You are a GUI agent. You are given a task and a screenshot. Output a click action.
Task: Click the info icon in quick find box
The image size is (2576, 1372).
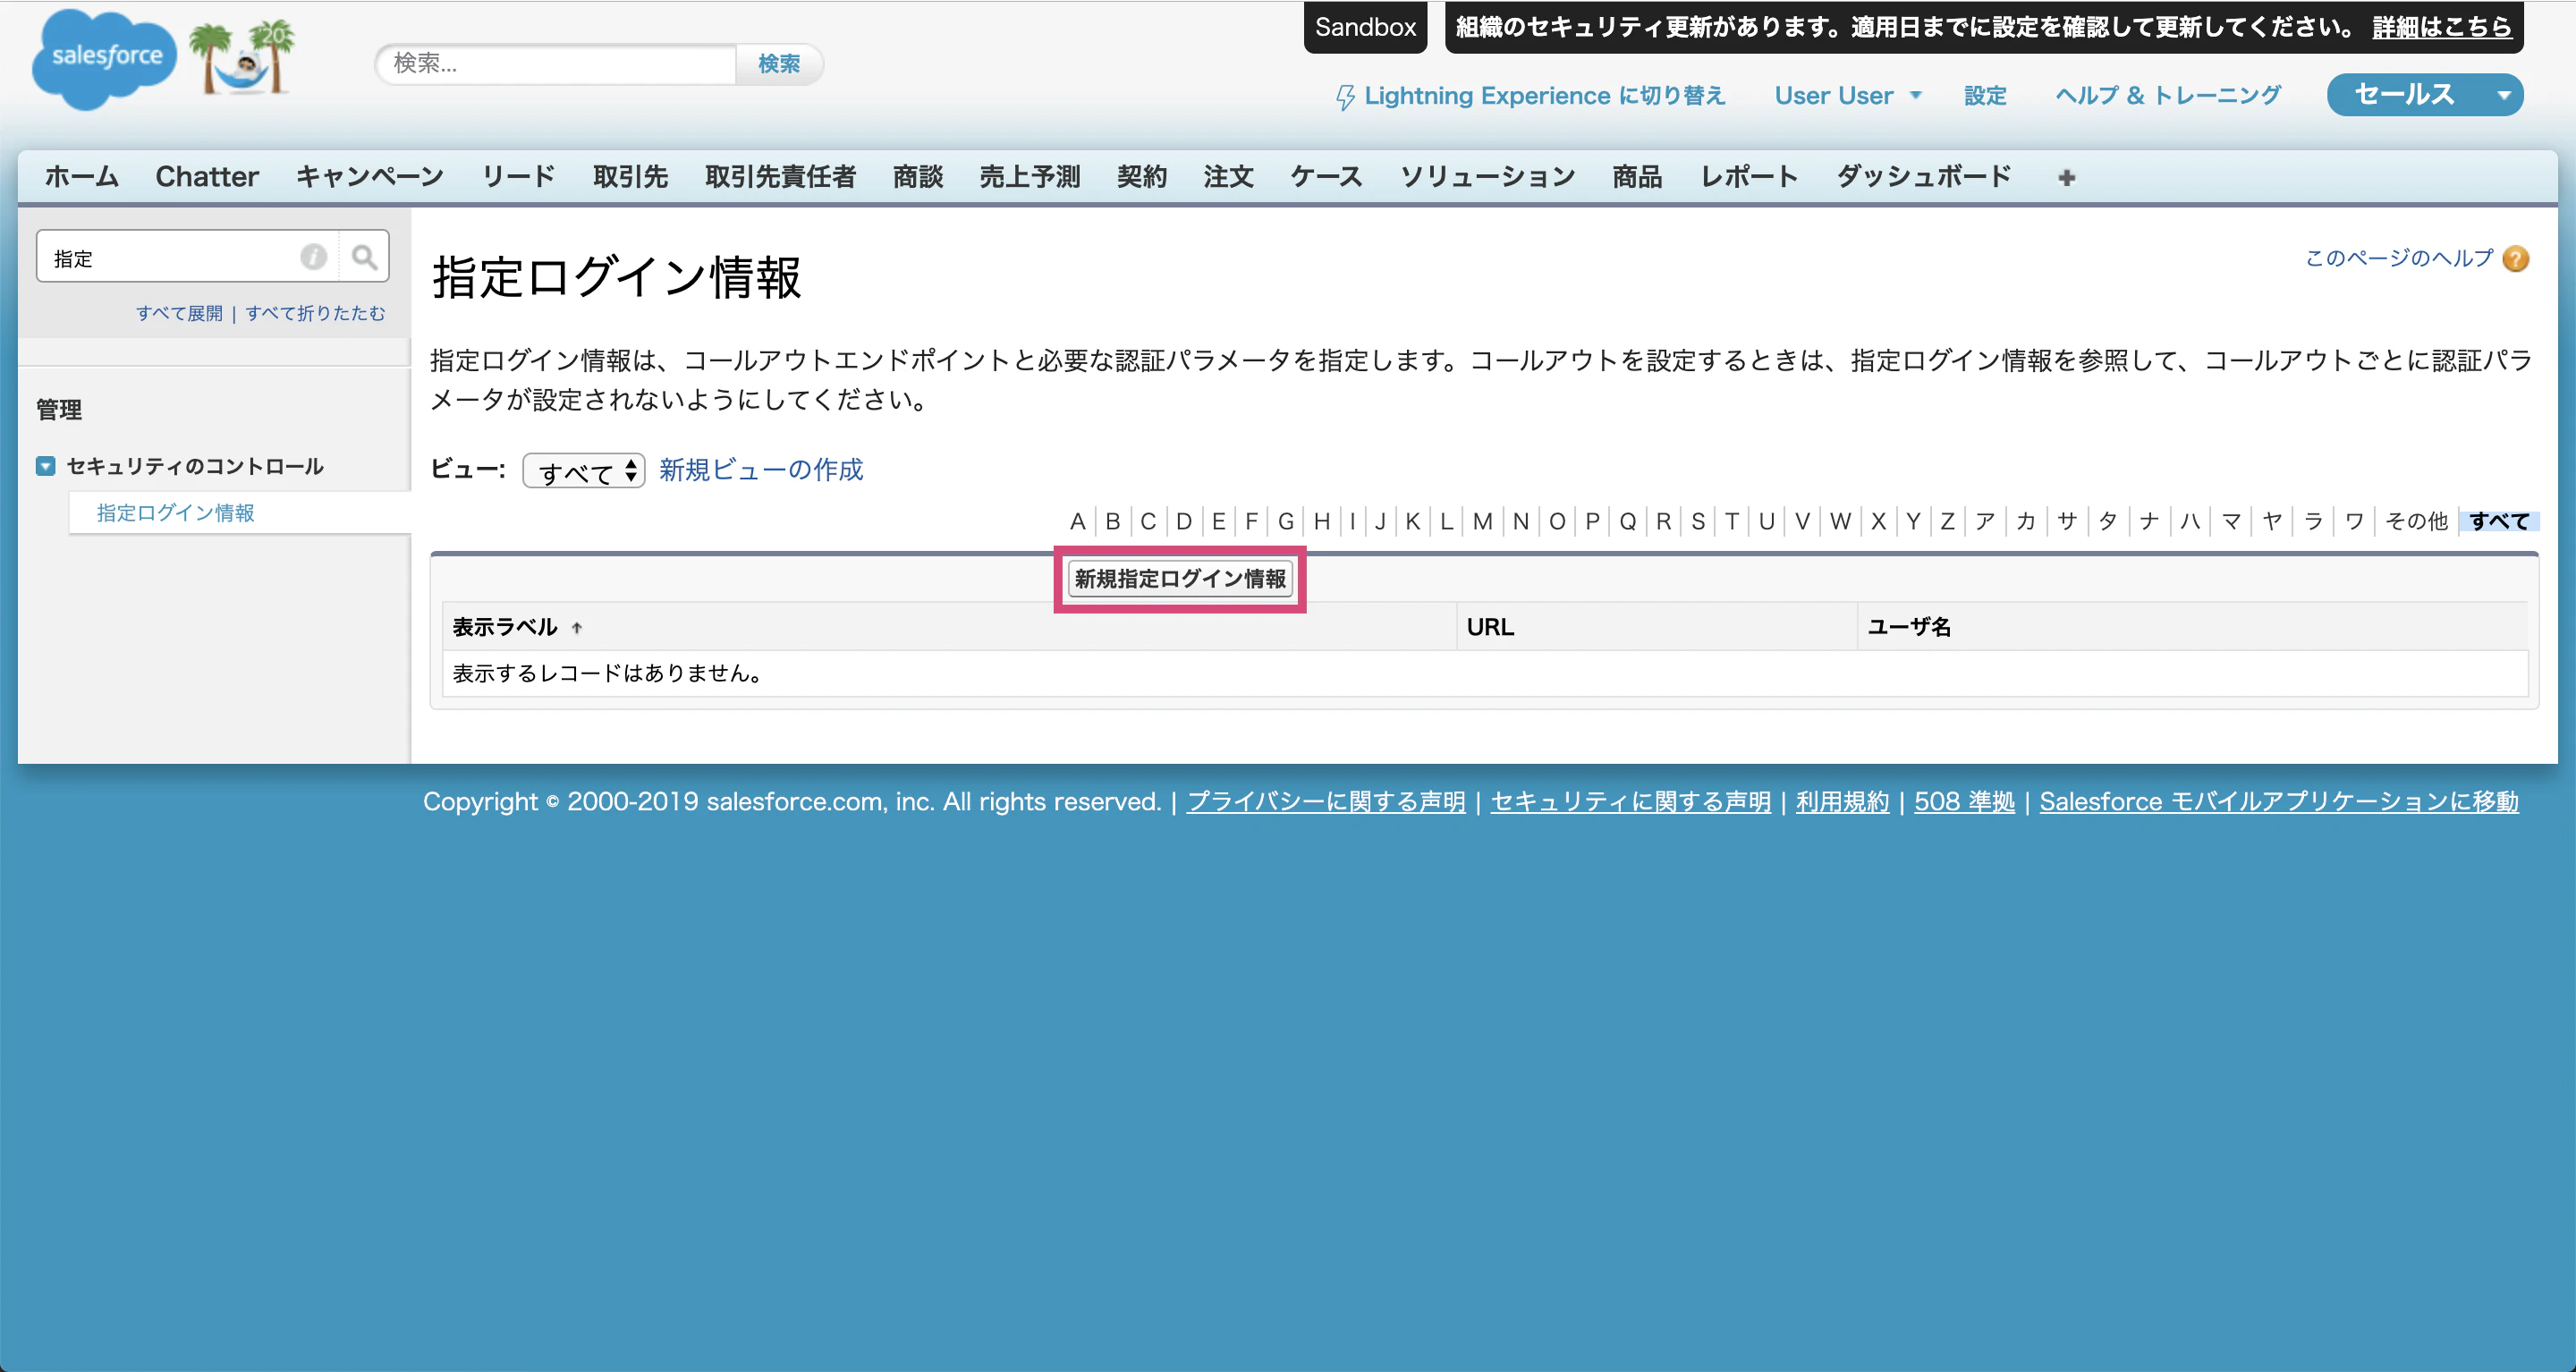(314, 258)
